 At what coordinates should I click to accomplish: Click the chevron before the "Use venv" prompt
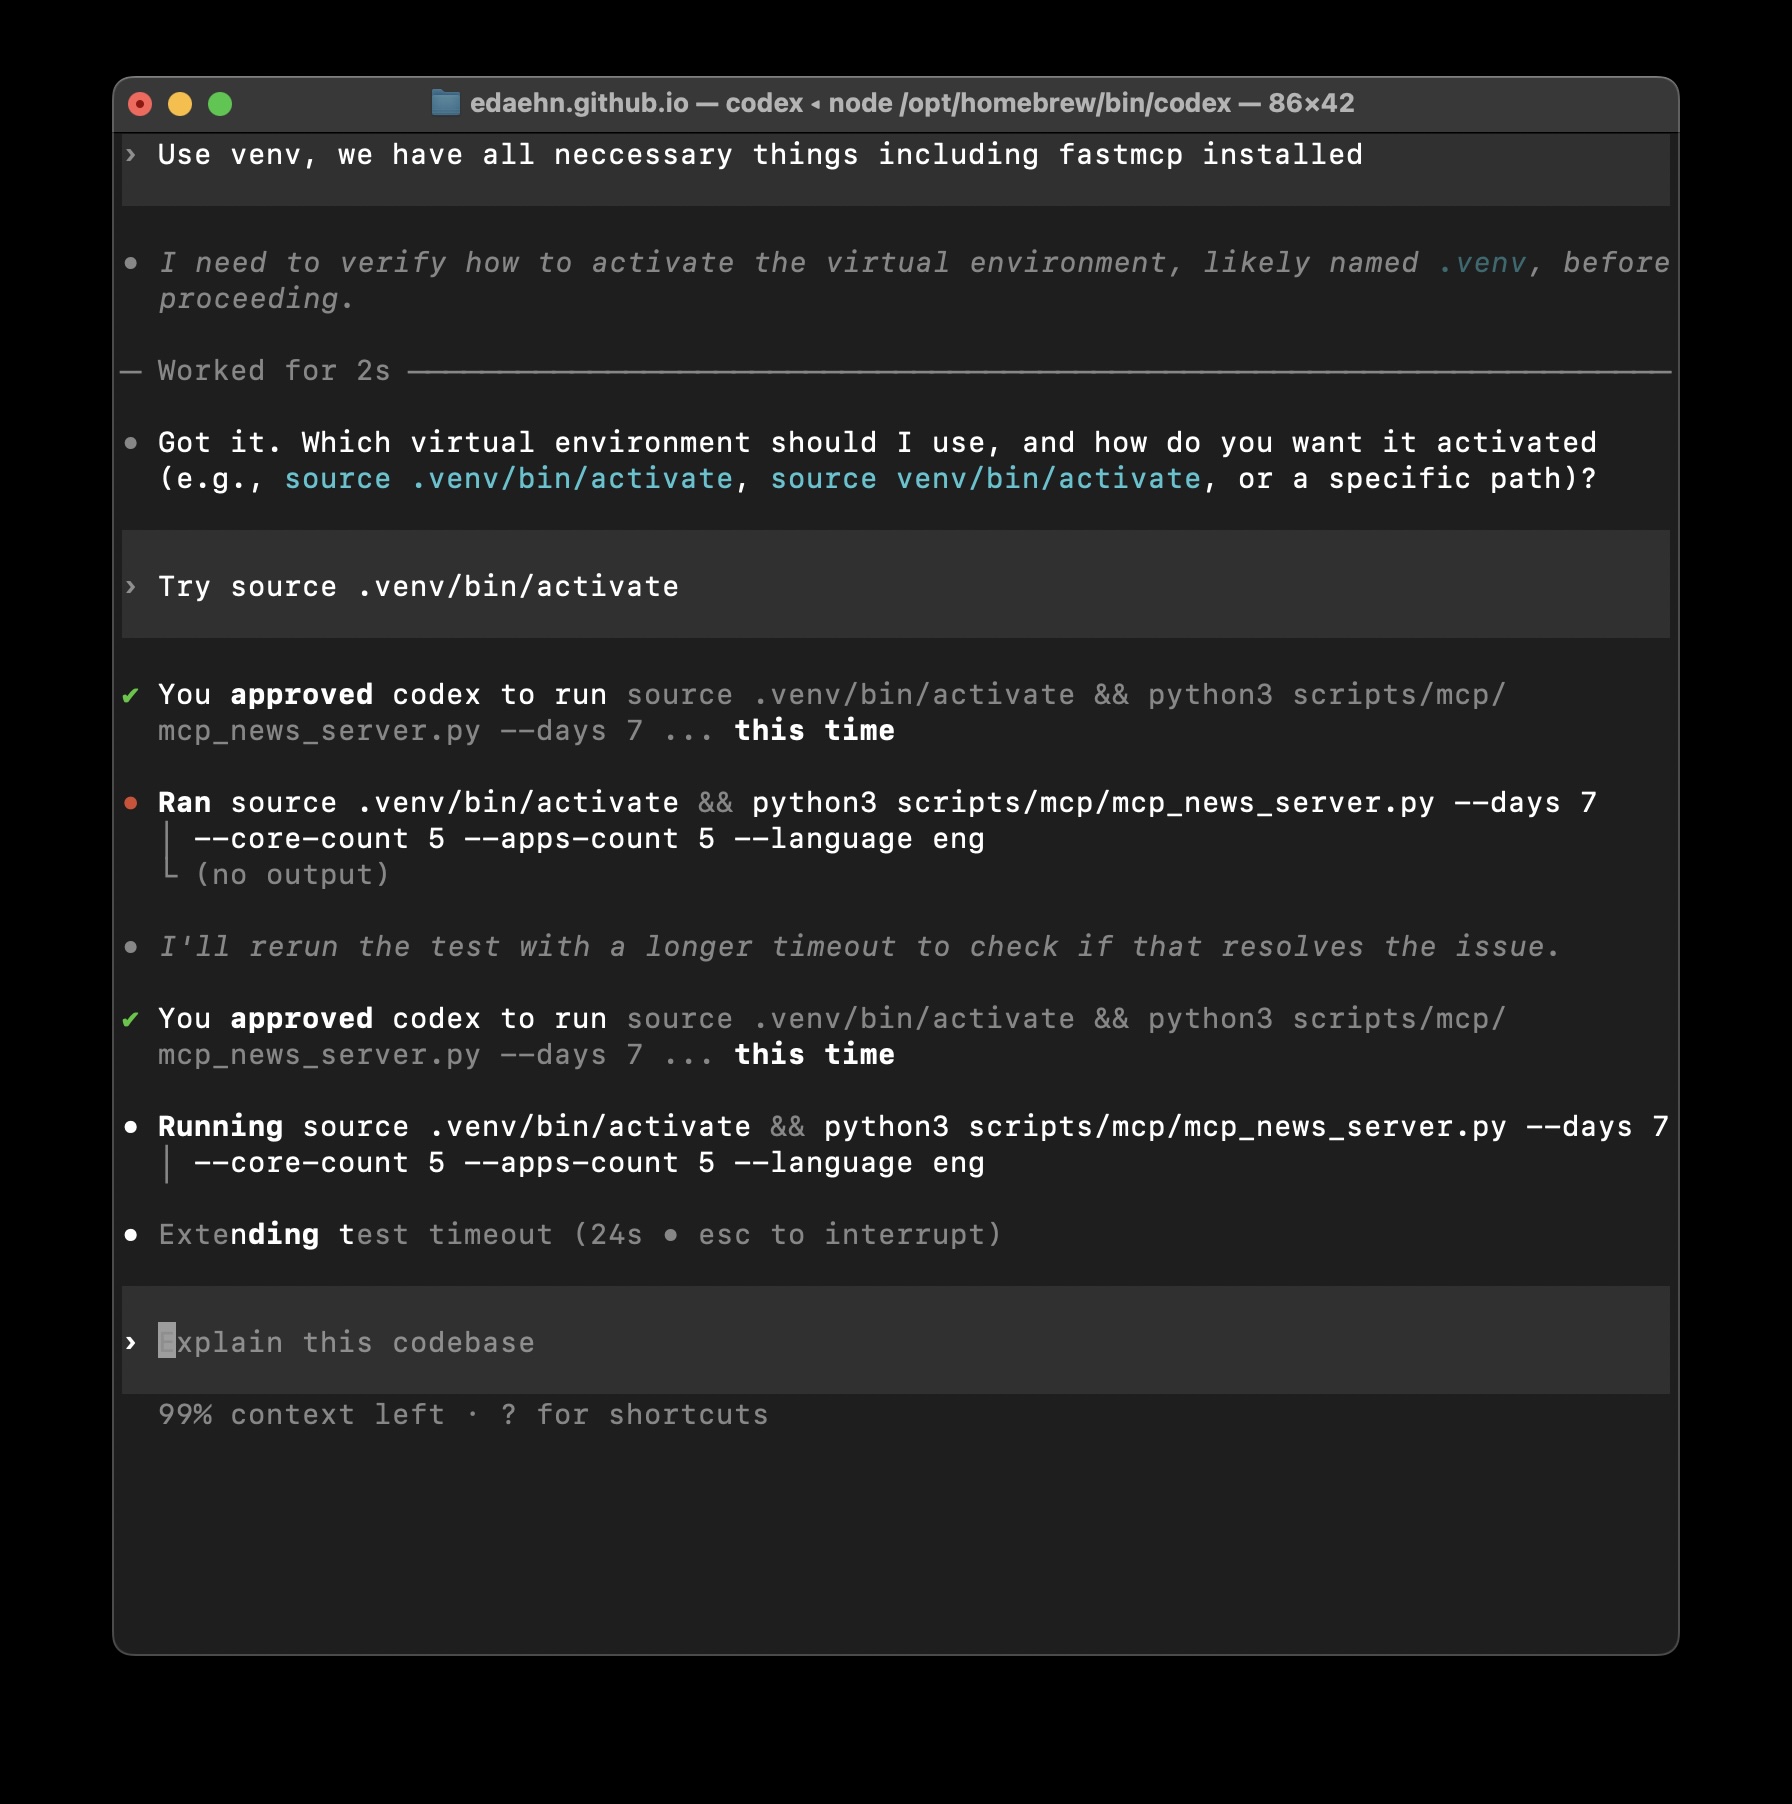131,155
